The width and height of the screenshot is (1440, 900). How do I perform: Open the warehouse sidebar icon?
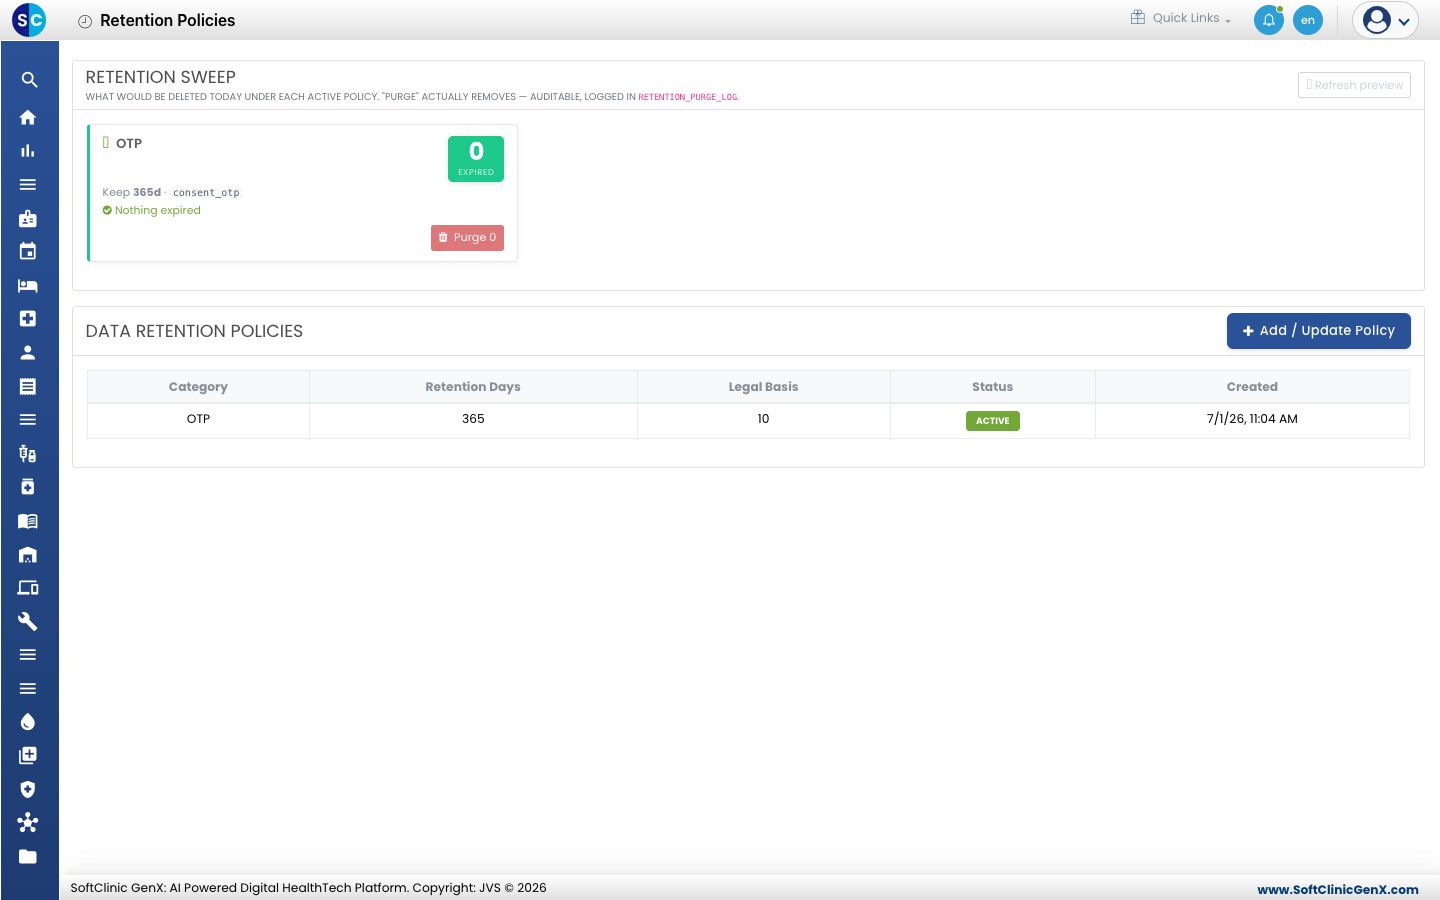28,554
